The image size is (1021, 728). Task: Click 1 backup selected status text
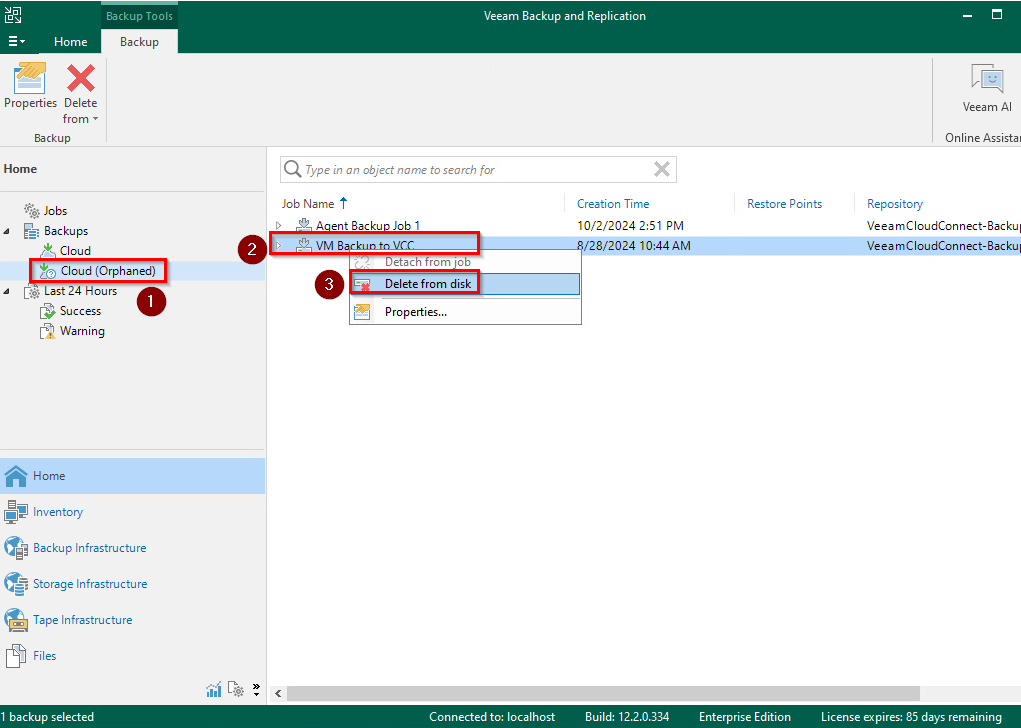point(47,717)
